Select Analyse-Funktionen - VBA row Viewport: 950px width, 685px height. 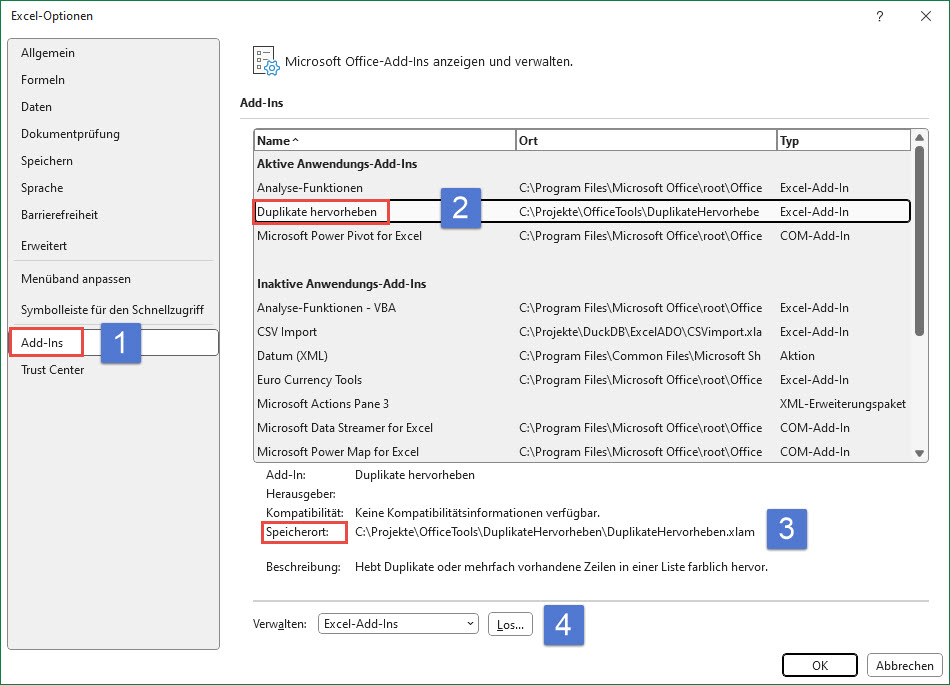coord(582,308)
